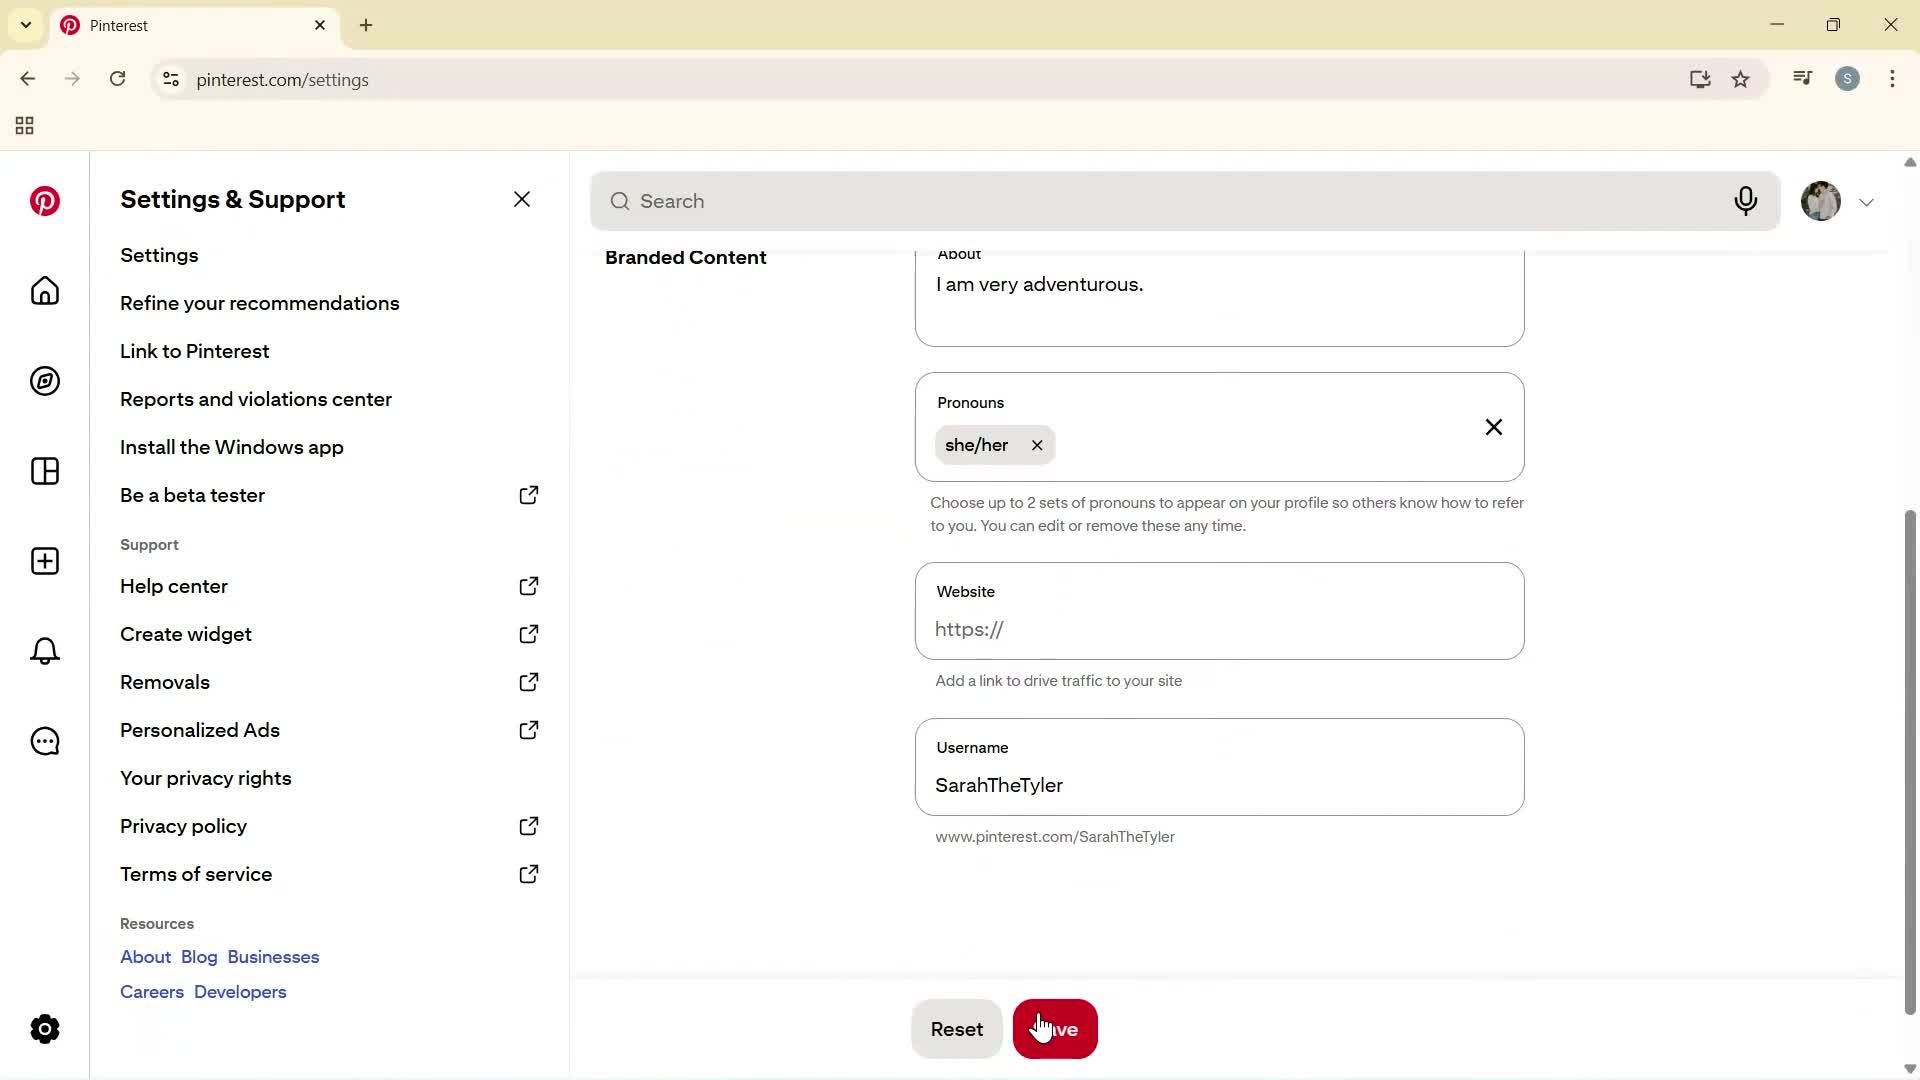The width and height of the screenshot is (1920, 1080).
Task: Open the Careers link under Resources
Action: (x=151, y=991)
